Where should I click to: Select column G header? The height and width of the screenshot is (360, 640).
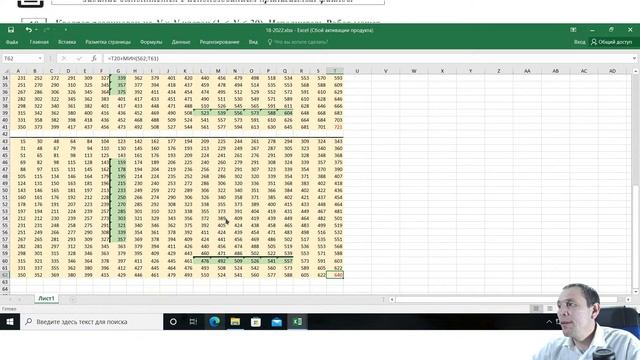point(118,71)
